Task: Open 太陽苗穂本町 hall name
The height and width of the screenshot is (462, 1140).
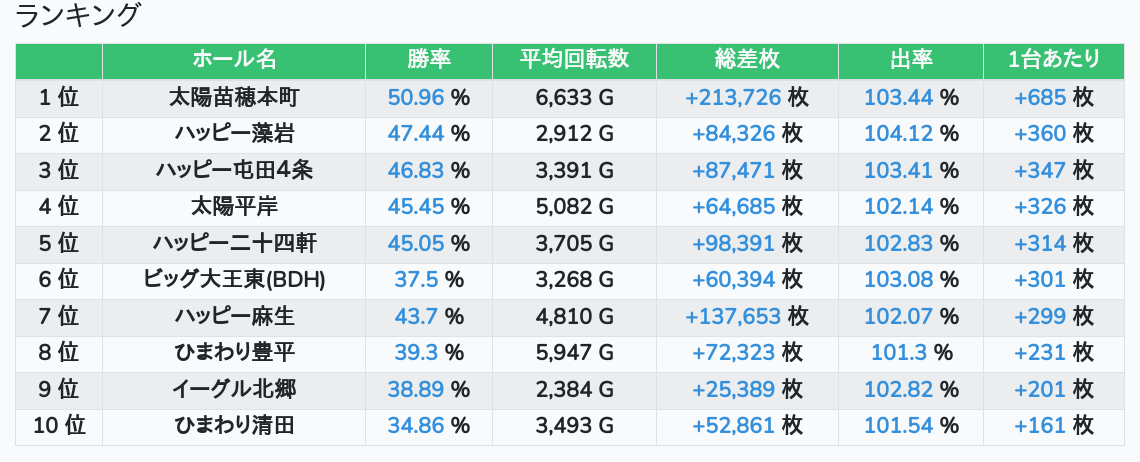Action: coord(234,97)
